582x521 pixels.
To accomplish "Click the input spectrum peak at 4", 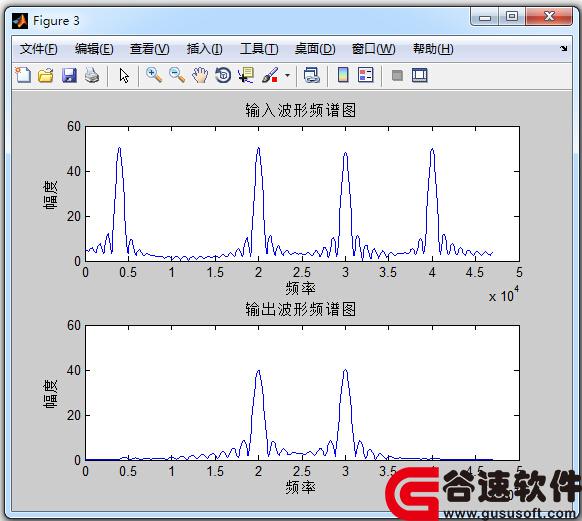I will tap(432, 150).
